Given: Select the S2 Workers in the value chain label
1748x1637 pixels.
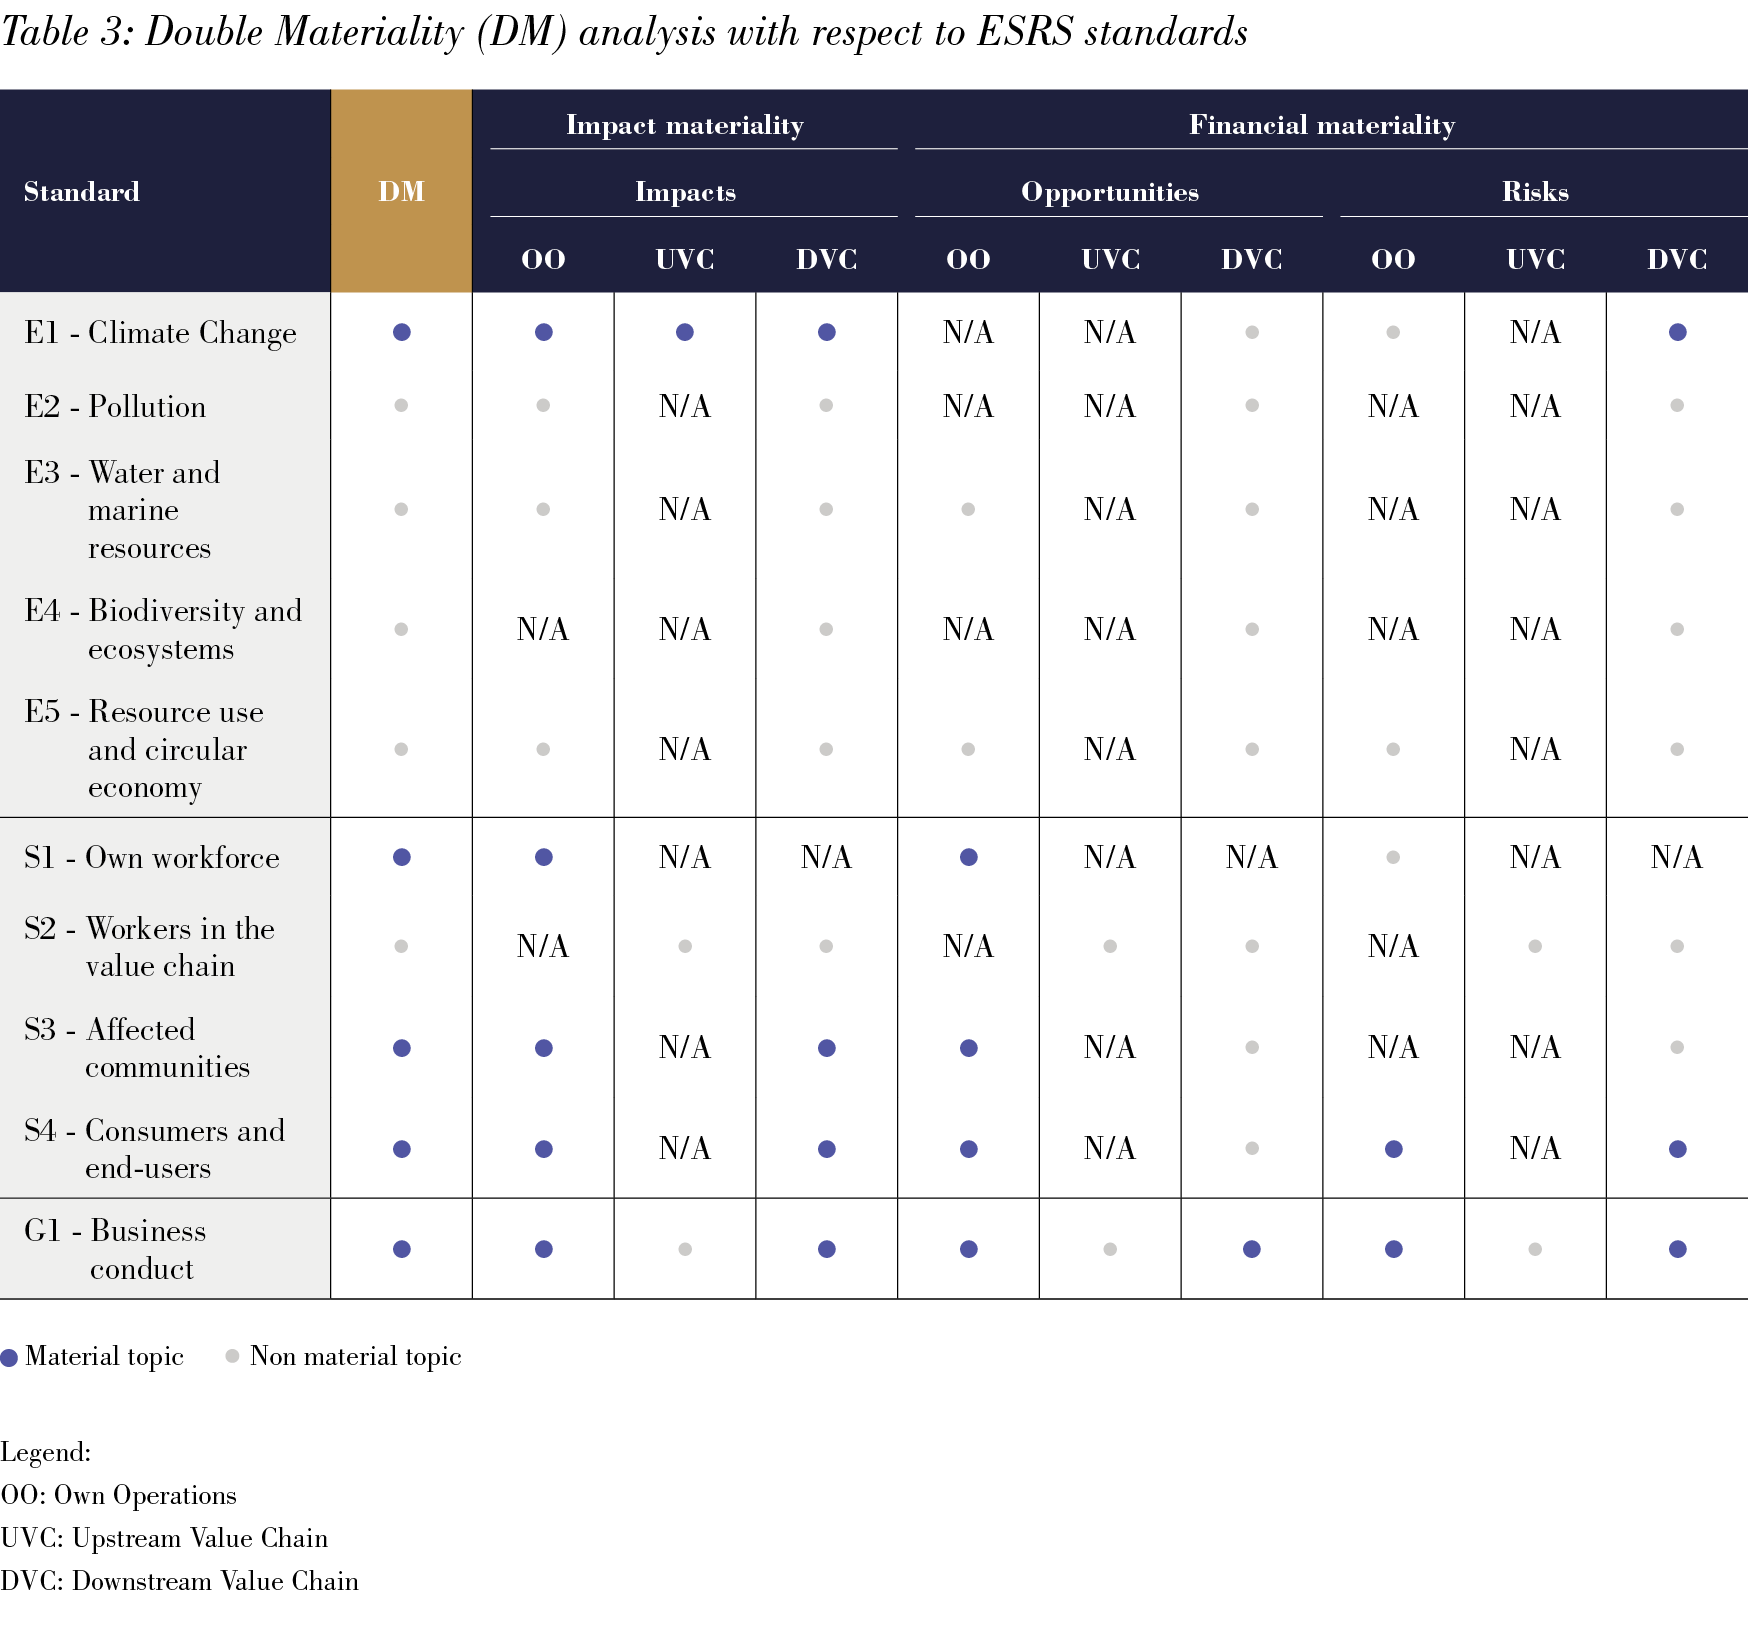Looking at the screenshot, I should click(x=150, y=946).
